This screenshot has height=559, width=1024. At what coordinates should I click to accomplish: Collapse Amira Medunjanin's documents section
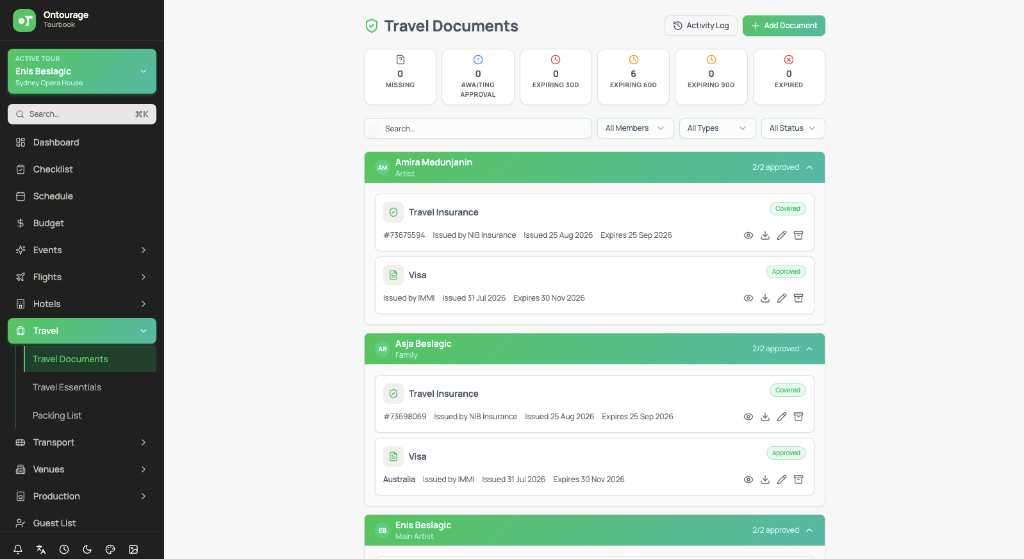pyautogui.click(x=809, y=167)
